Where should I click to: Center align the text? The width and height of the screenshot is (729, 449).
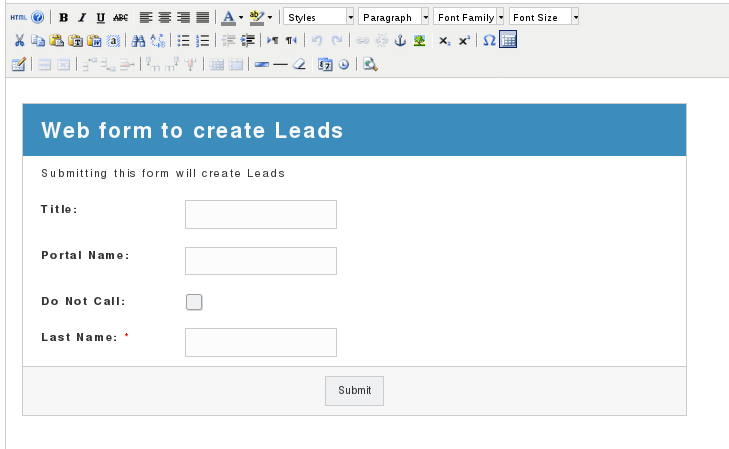(x=165, y=18)
